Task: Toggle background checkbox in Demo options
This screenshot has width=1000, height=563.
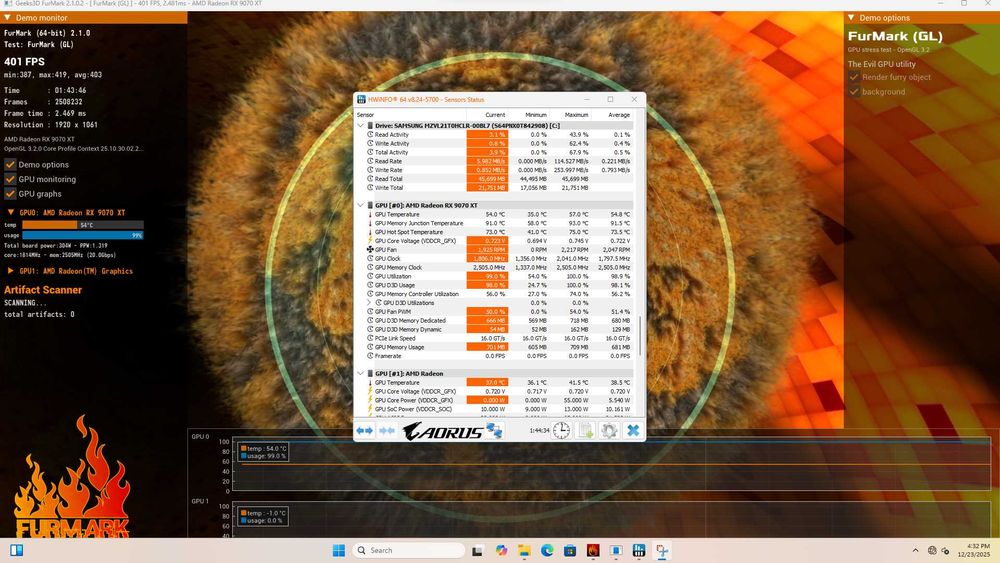Action: pos(854,92)
